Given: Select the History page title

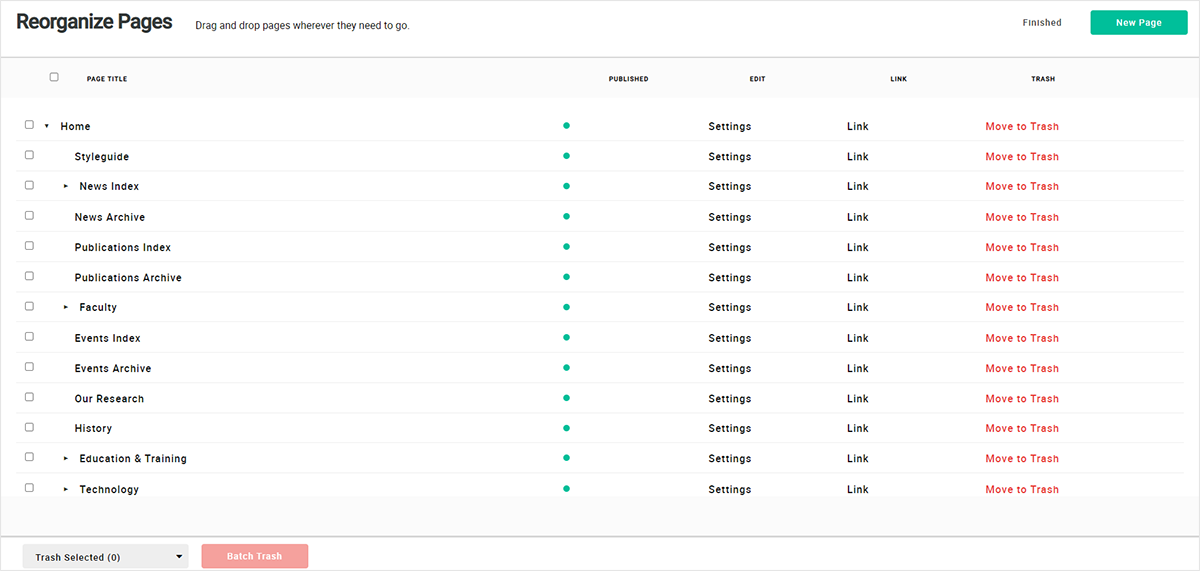Looking at the screenshot, I should pyautogui.click(x=93, y=428).
